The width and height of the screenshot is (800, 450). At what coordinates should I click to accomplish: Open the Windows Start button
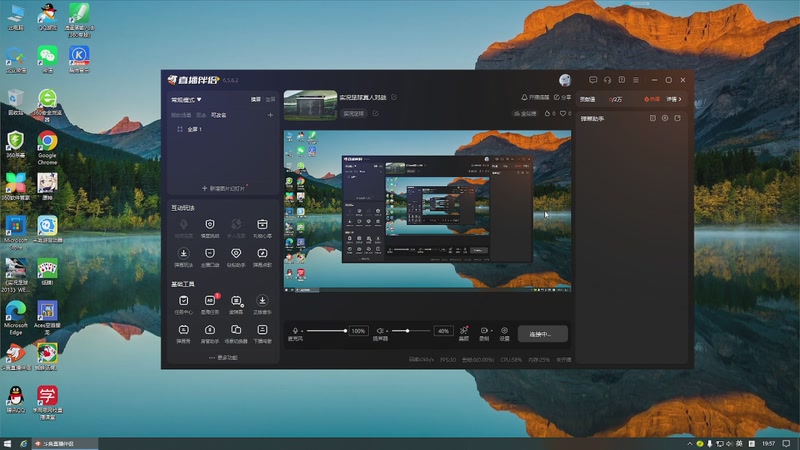pos(7,444)
